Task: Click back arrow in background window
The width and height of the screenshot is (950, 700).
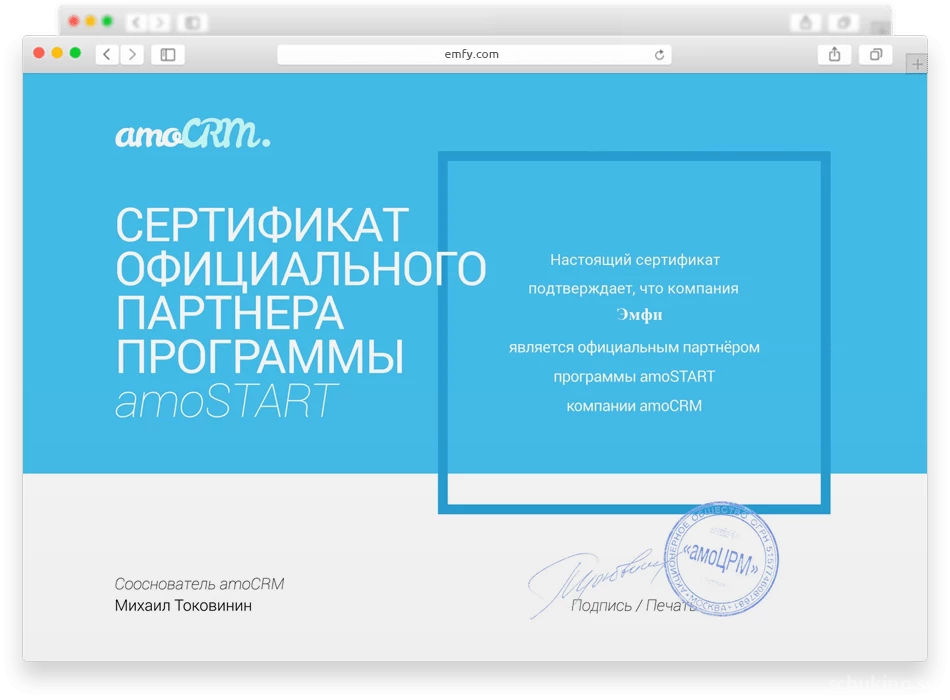Action: tap(136, 22)
